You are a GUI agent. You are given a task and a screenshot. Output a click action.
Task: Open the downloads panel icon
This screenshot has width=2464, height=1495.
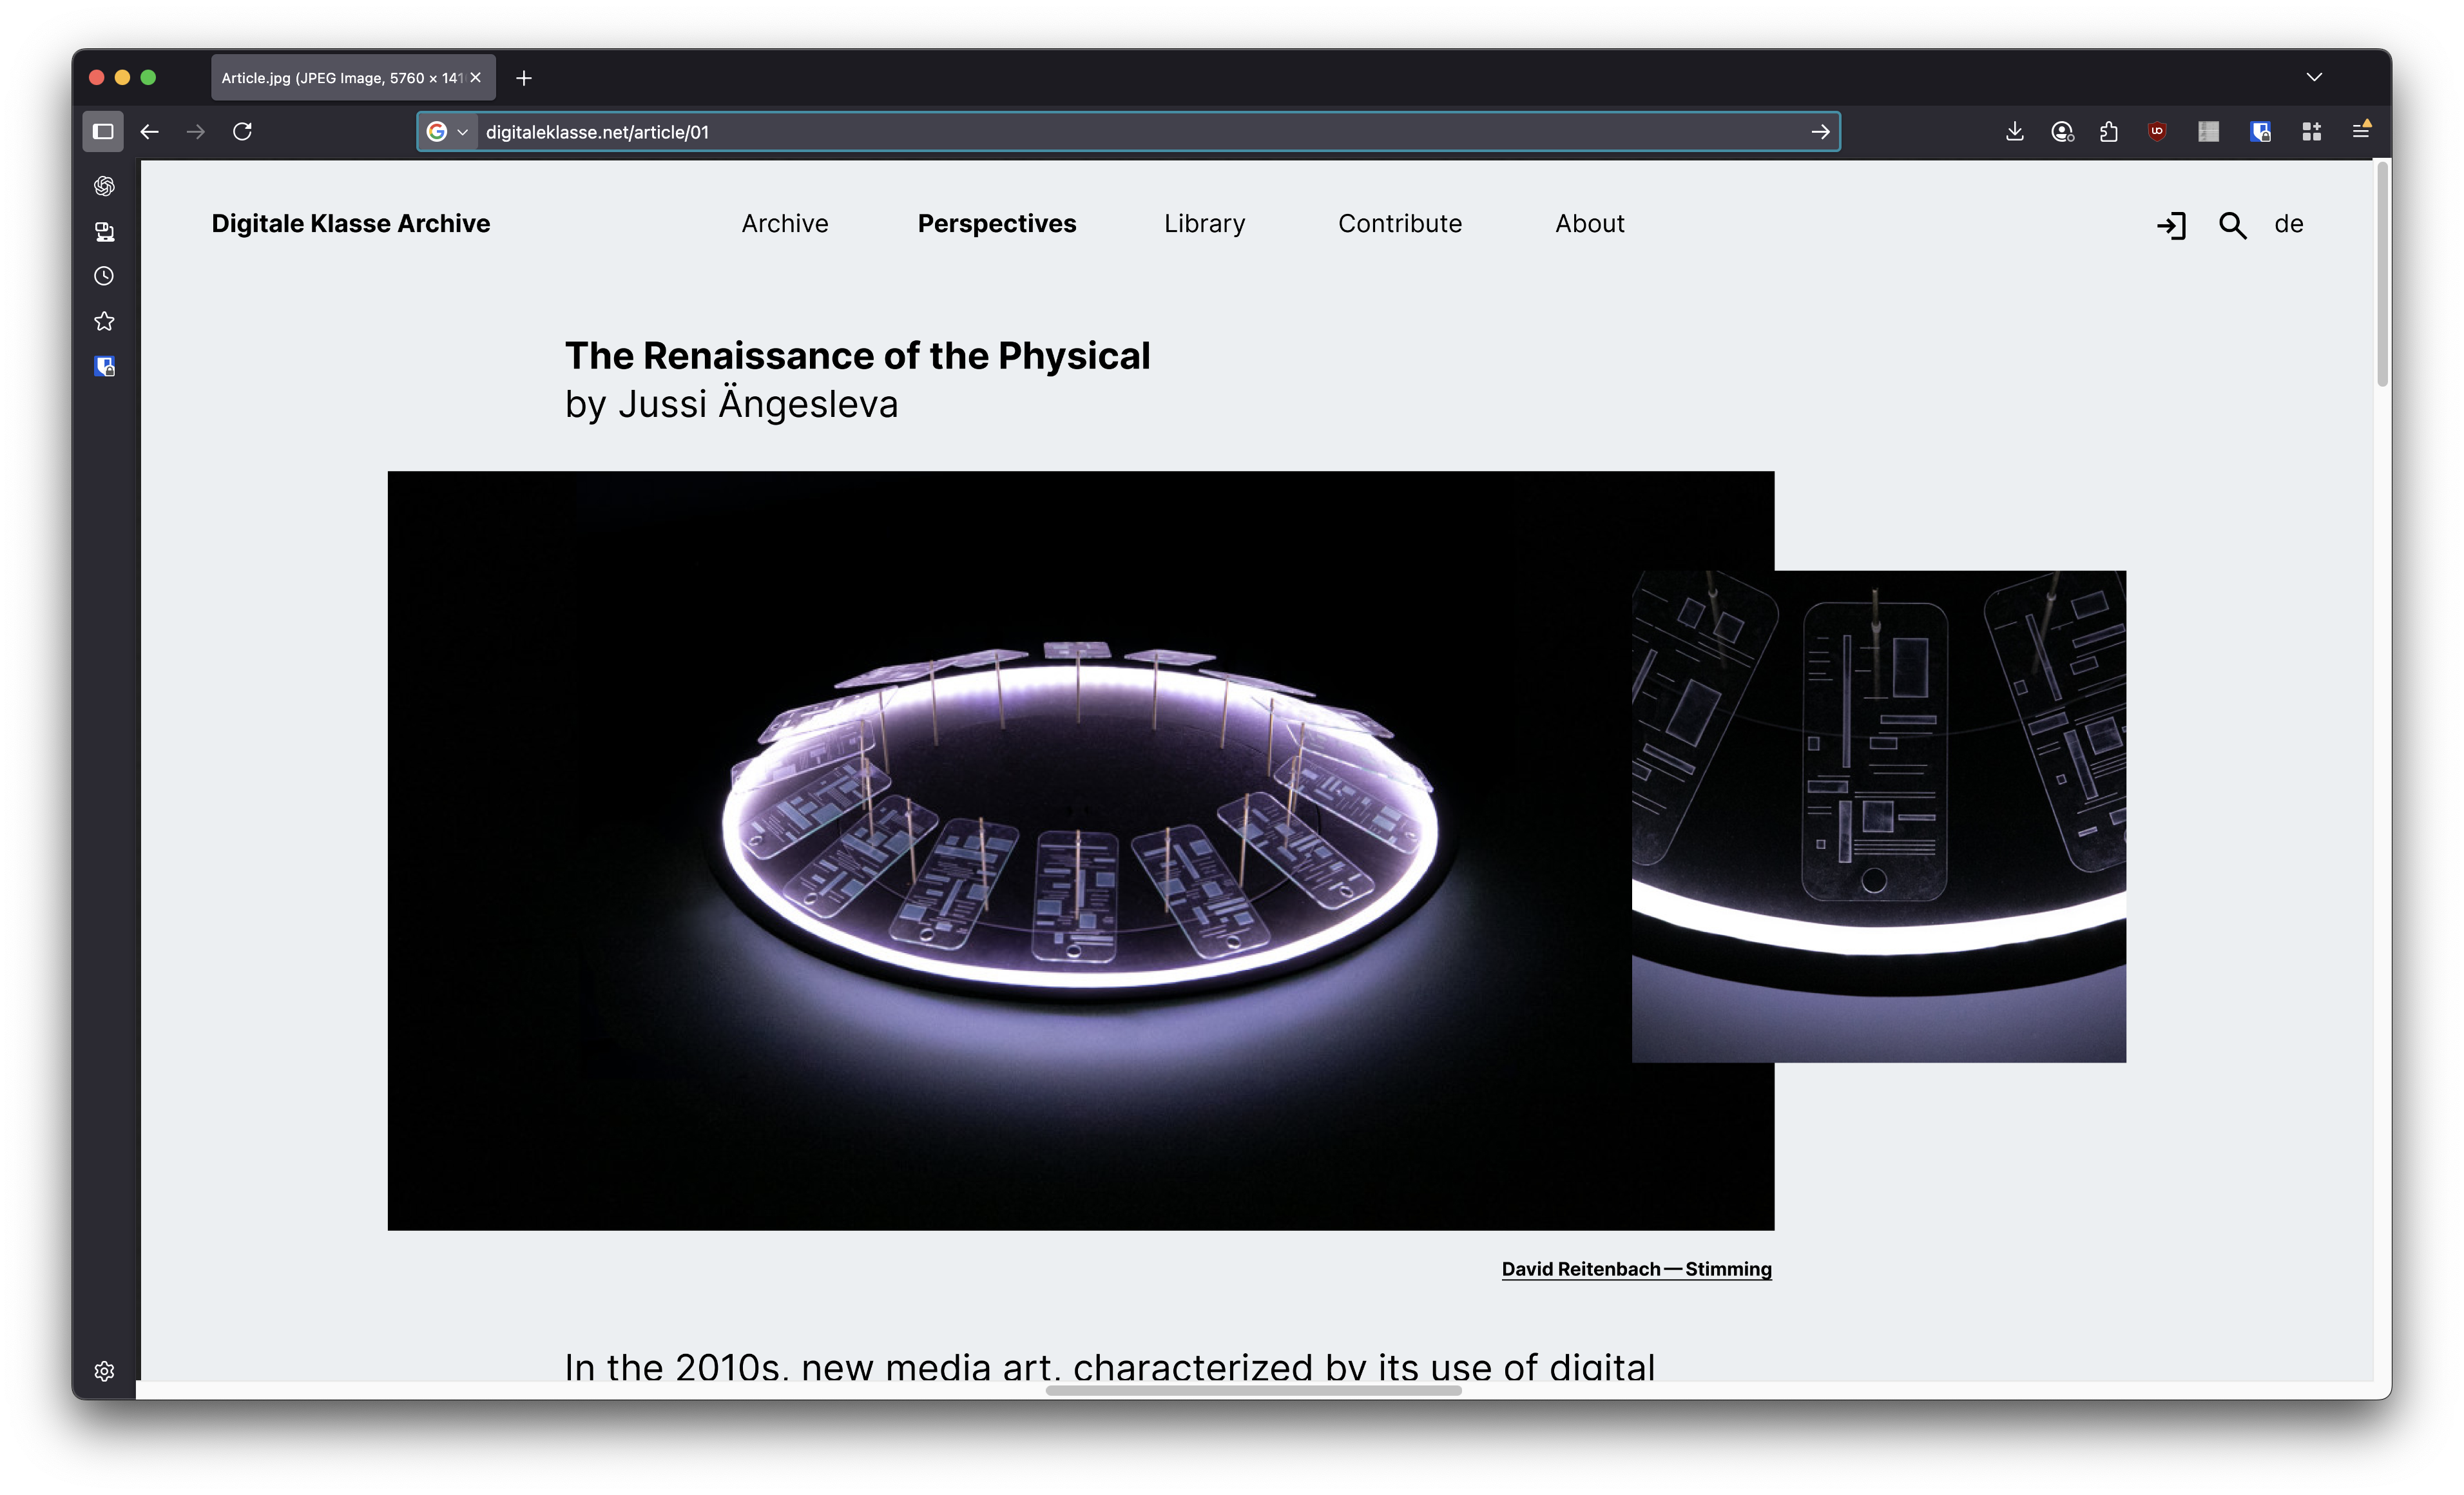click(x=2014, y=131)
